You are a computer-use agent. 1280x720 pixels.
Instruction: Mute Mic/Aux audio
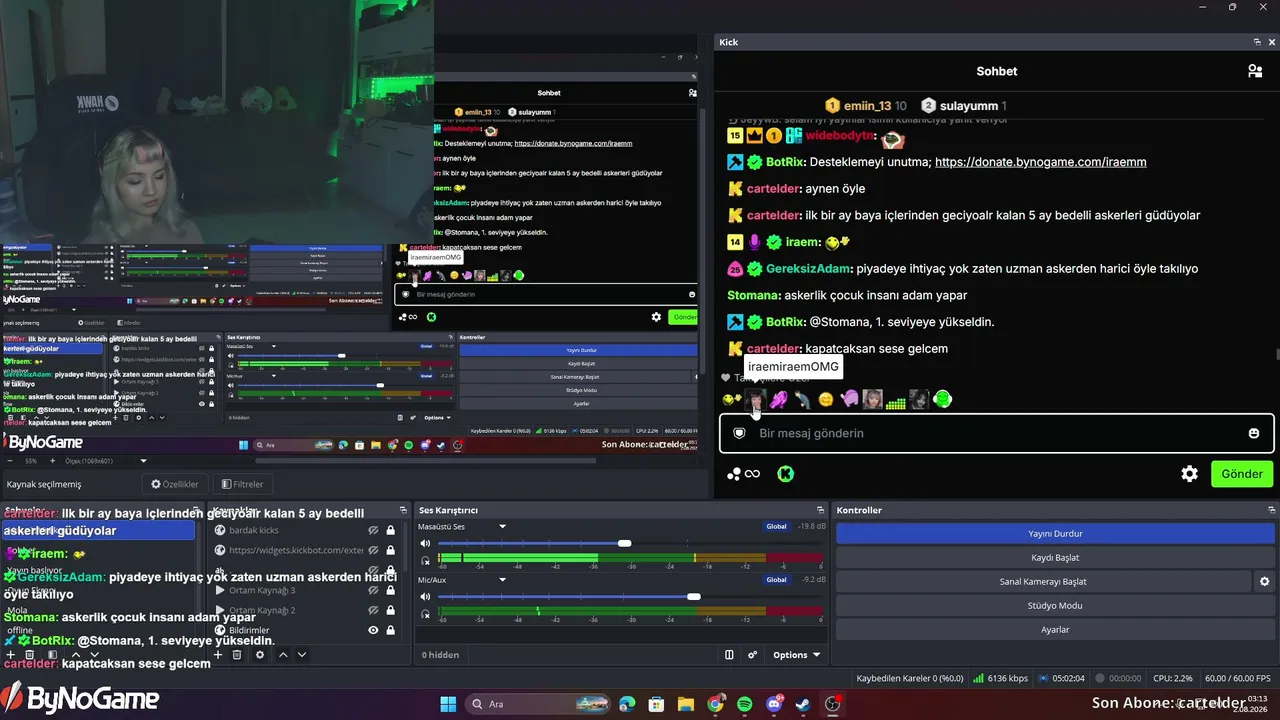coord(425,597)
